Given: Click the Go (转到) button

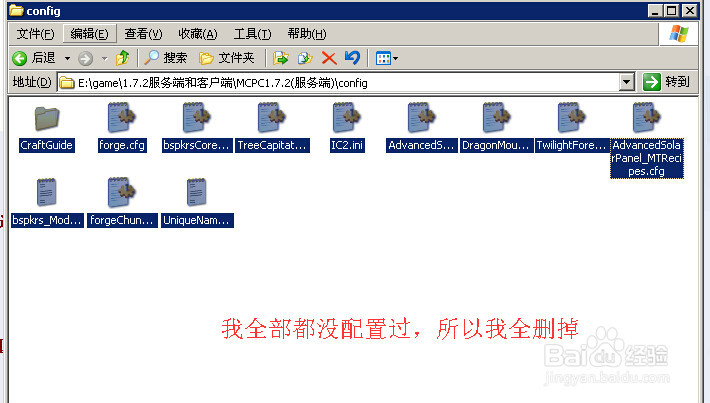Looking at the screenshot, I should [667, 82].
